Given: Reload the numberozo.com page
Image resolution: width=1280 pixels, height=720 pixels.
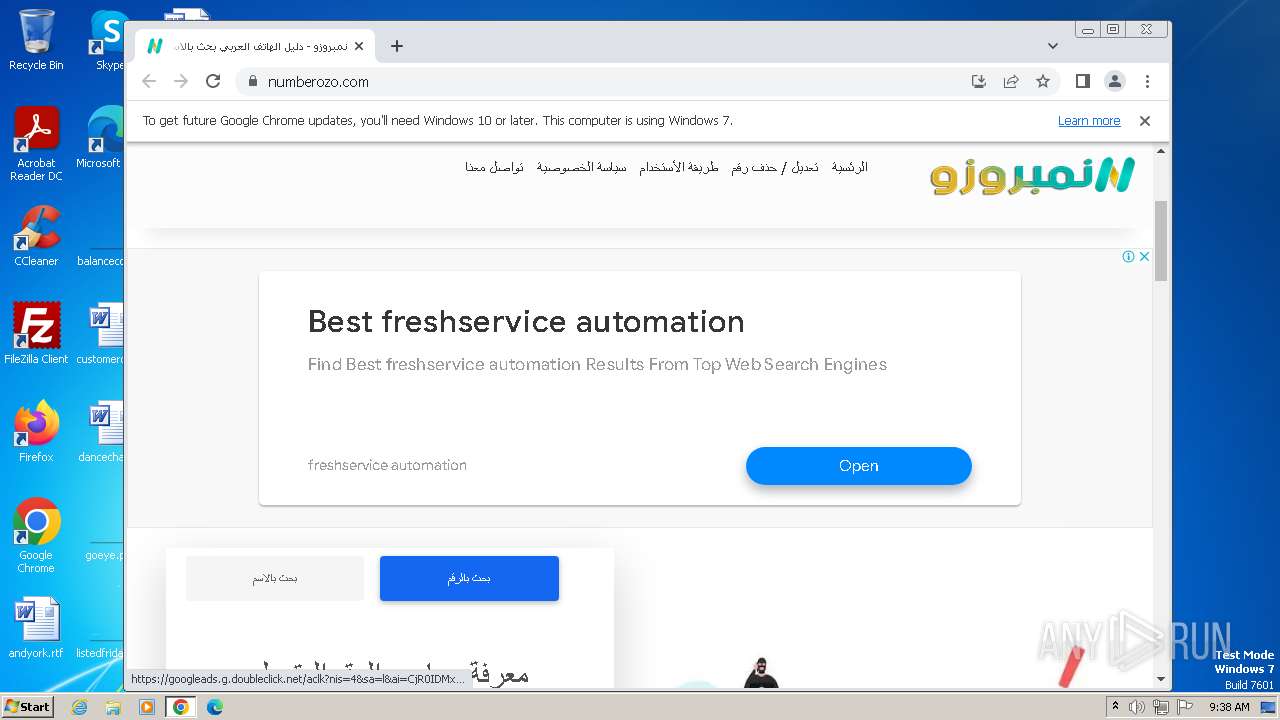Looking at the screenshot, I should 213,82.
